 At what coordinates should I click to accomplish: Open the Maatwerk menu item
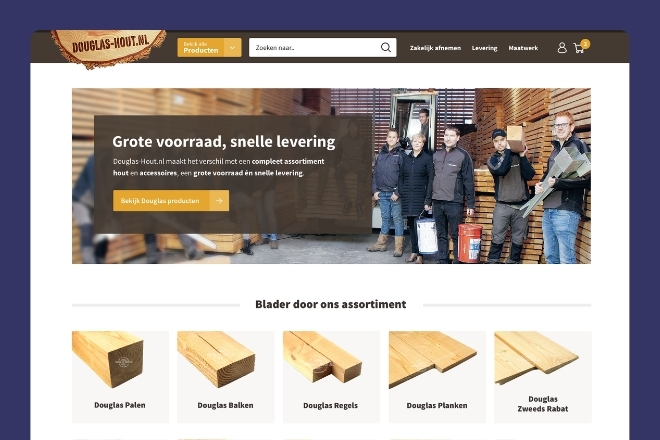click(x=523, y=48)
